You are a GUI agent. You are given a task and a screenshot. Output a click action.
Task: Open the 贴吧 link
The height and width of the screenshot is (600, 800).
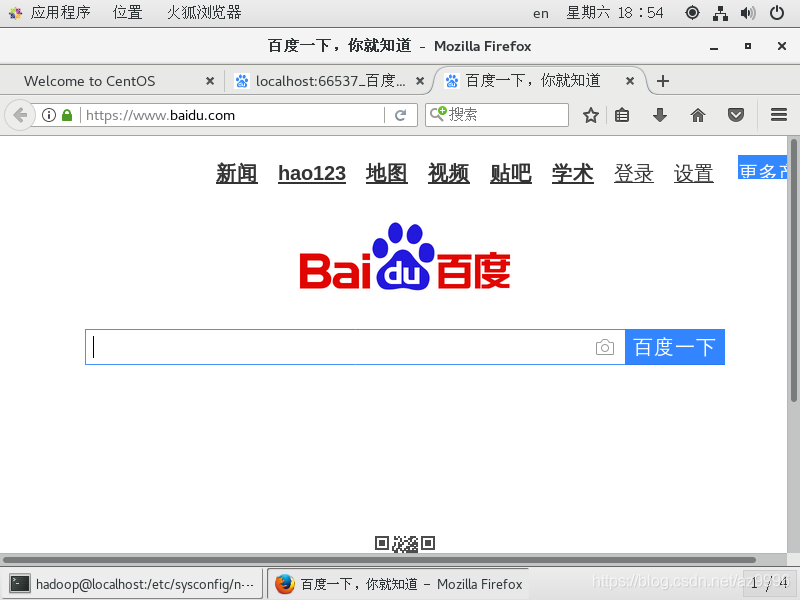[x=511, y=173]
